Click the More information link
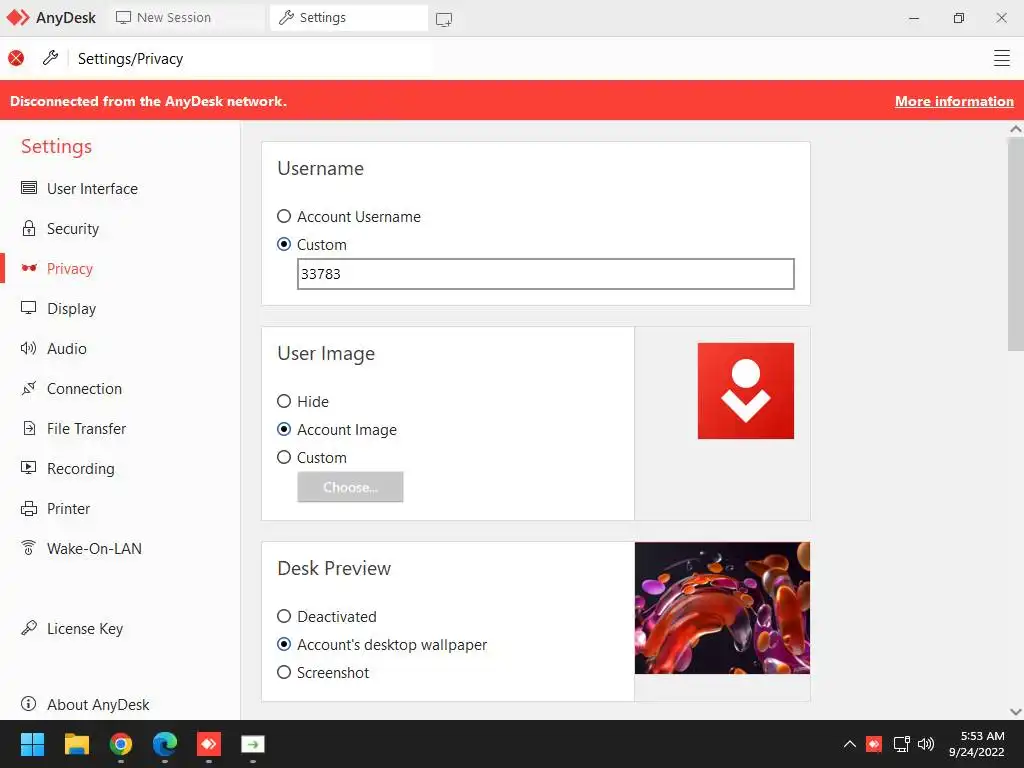 tap(954, 101)
